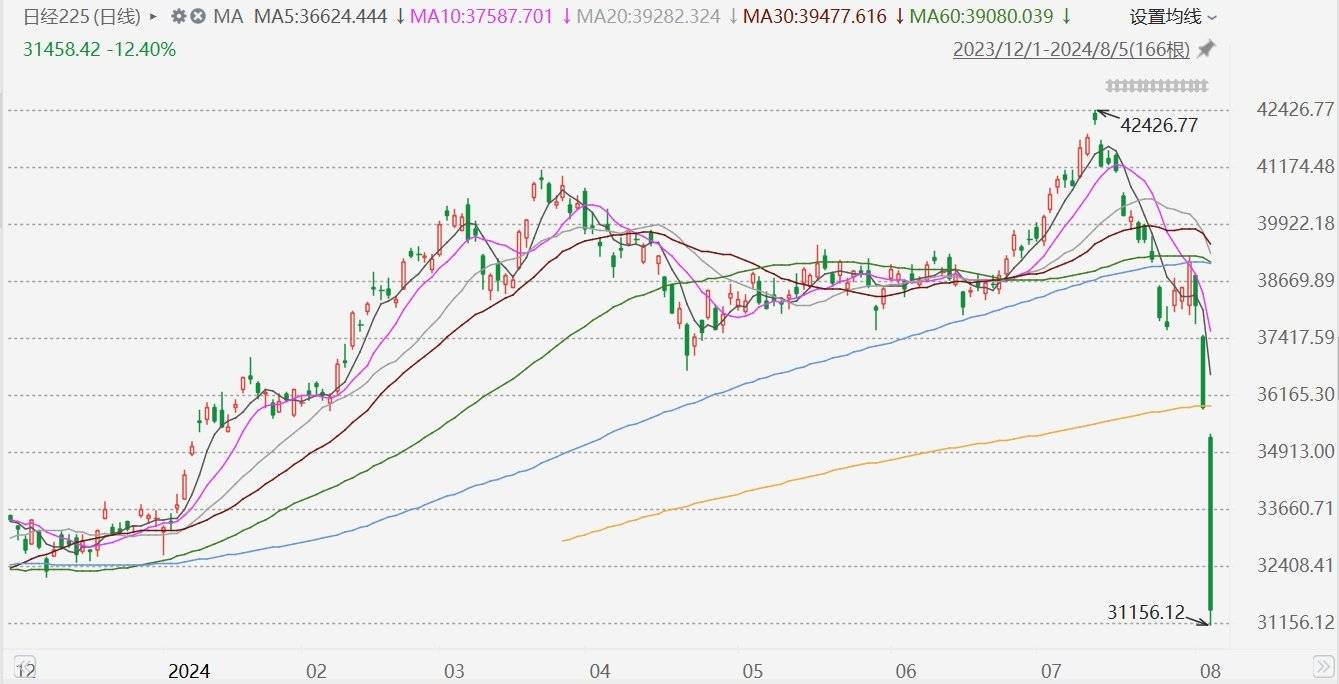Click the 07 month marker on axis
This screenshot has height=684, width=1339.
click(x=1050, y=670)
